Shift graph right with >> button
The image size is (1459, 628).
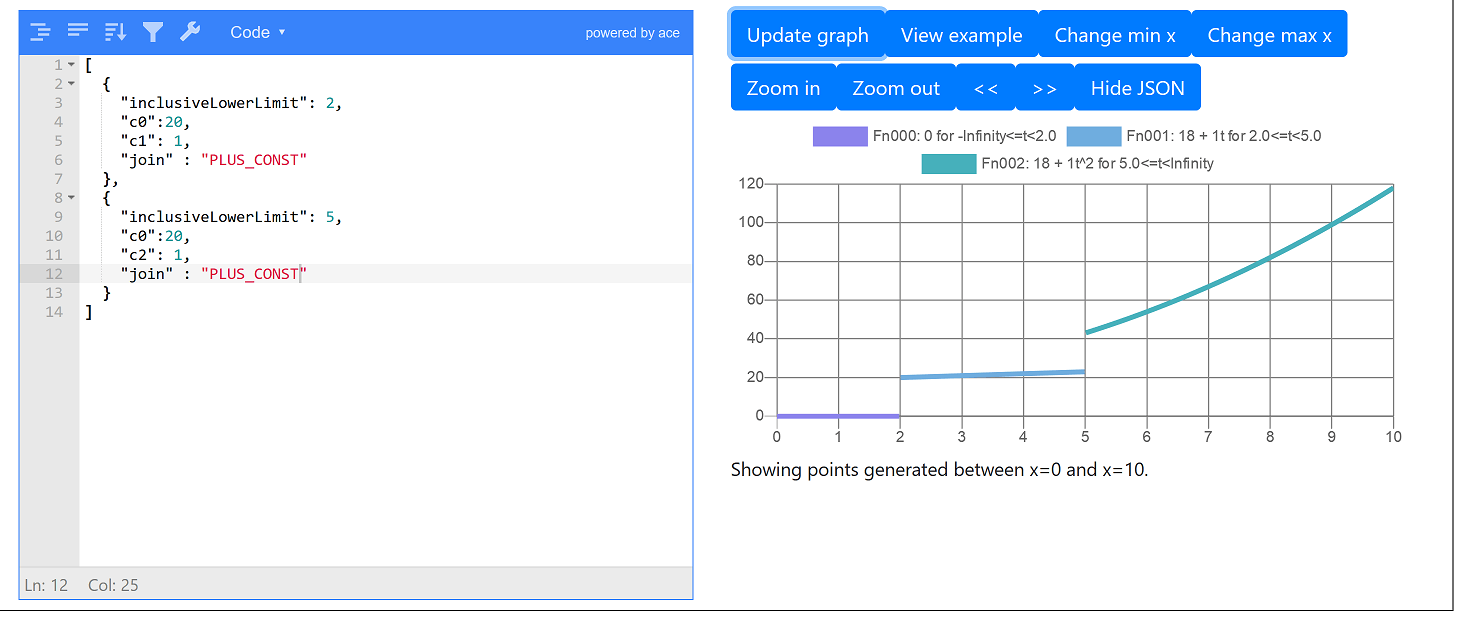click(x=1045, y=88)
